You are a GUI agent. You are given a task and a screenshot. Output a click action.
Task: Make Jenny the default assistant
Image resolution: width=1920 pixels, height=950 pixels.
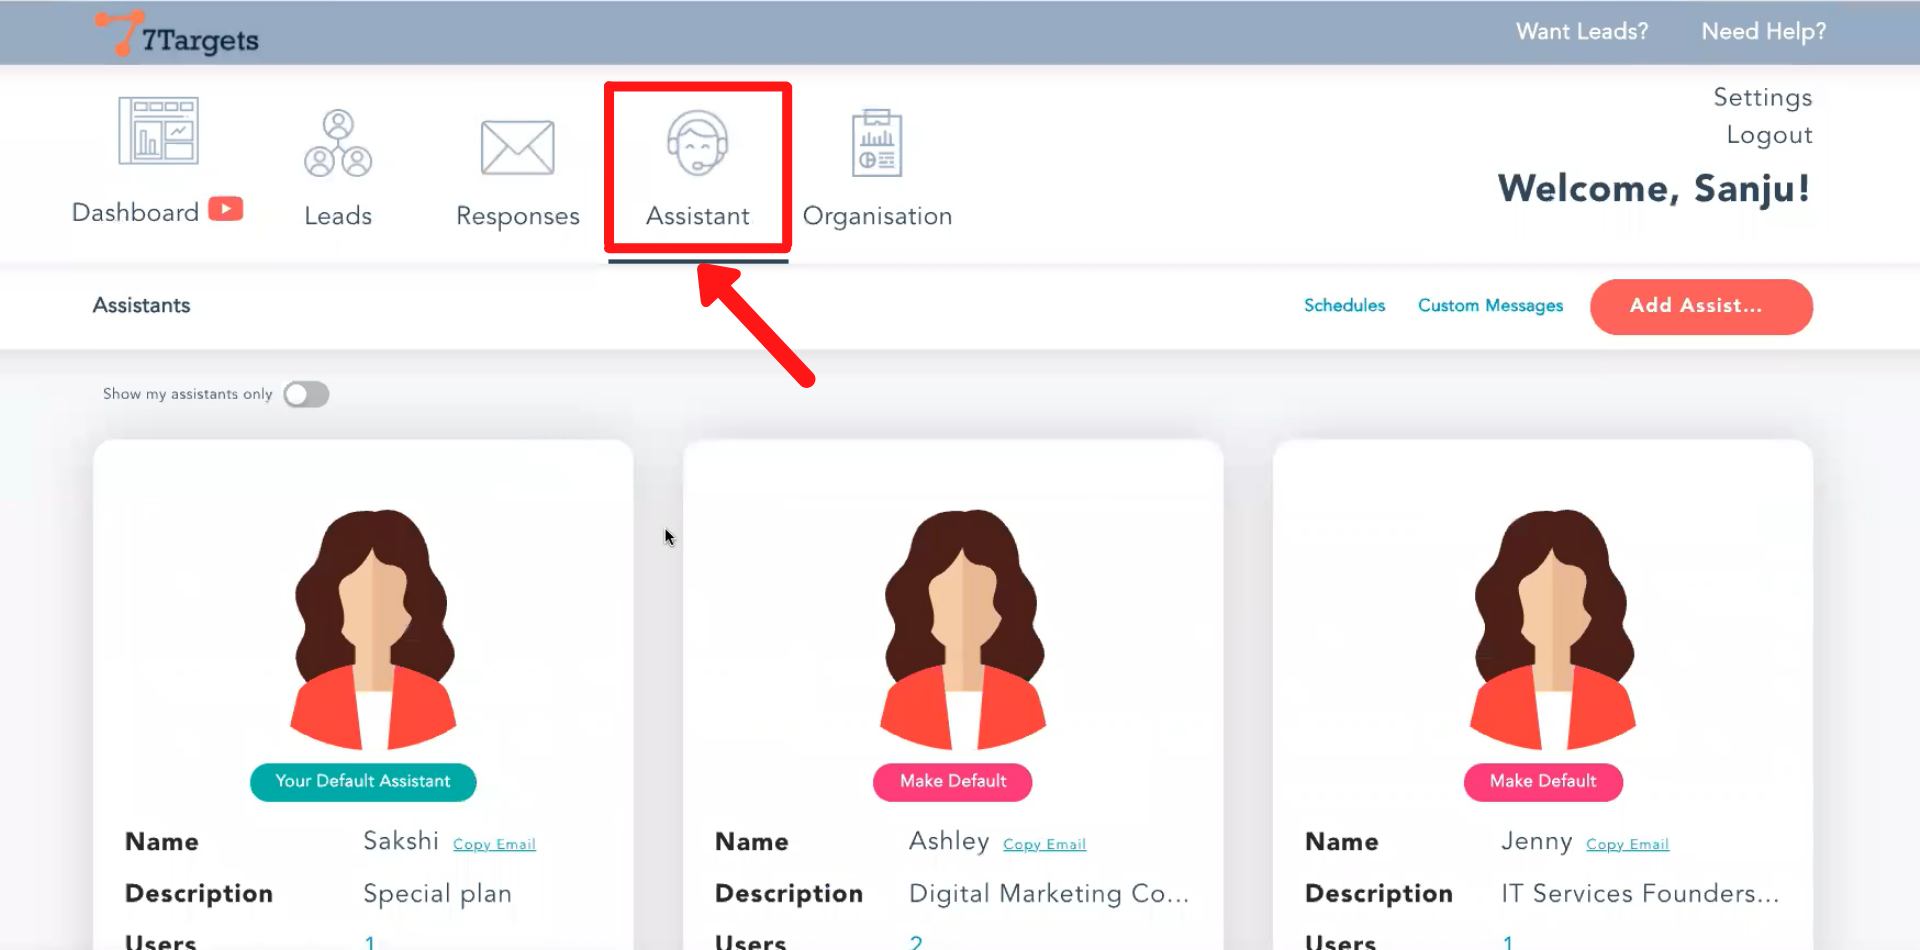point(1542,781)
